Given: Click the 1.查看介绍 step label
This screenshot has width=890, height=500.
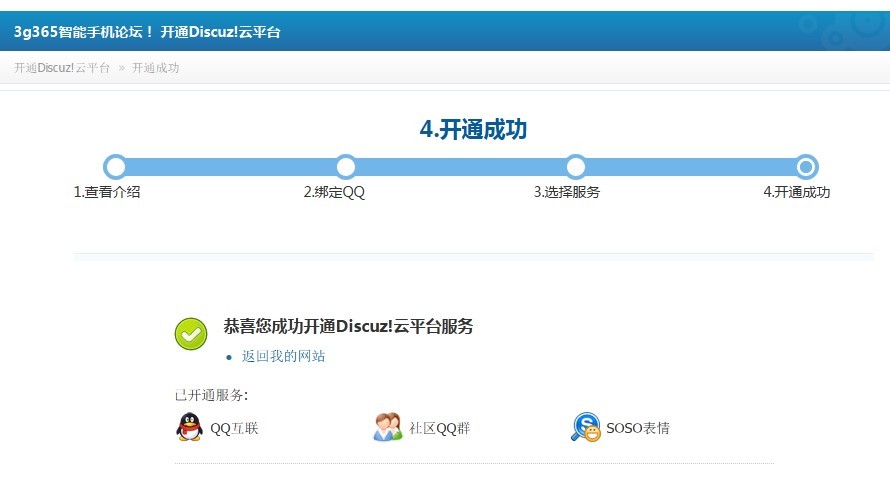Looking at the screenshot, I should pyautogui.click(x=107, y=192).
